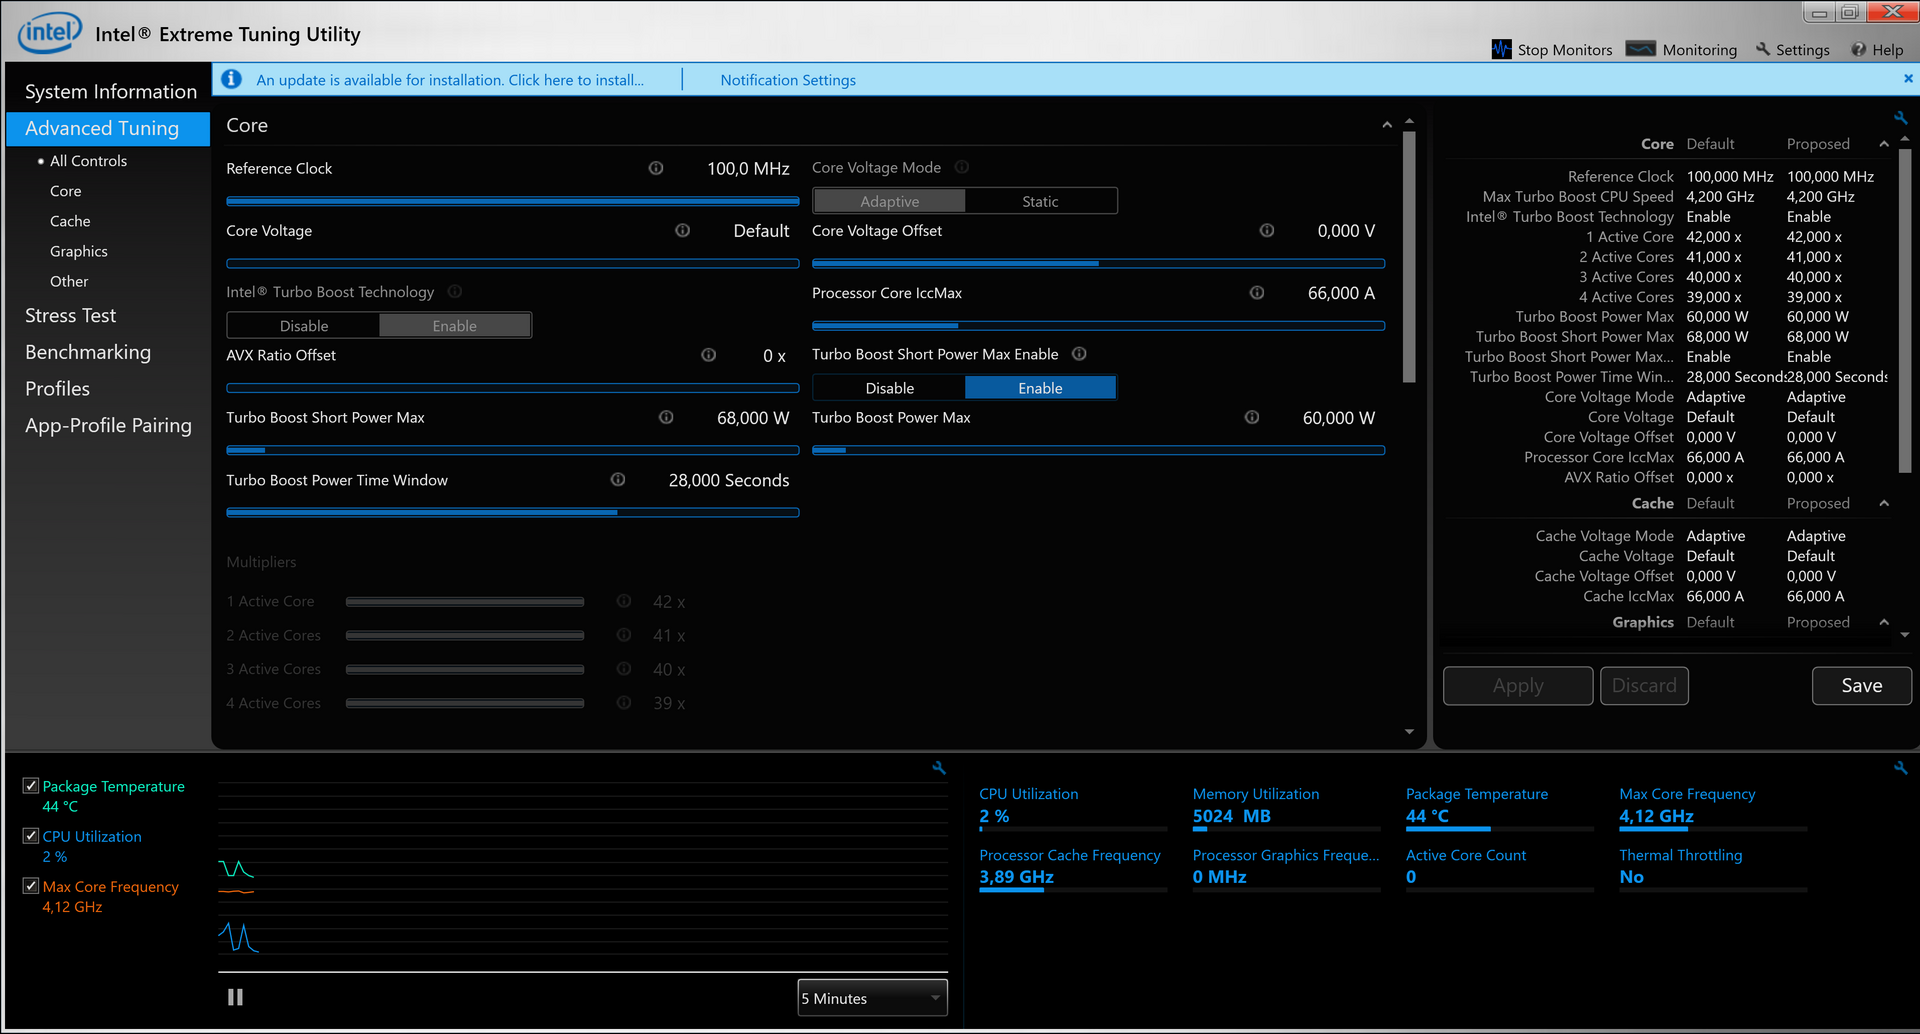Disable Intel Turbo Boost Technology
The height and width of the screenshot is (1034, 1920).
(304, 326)
